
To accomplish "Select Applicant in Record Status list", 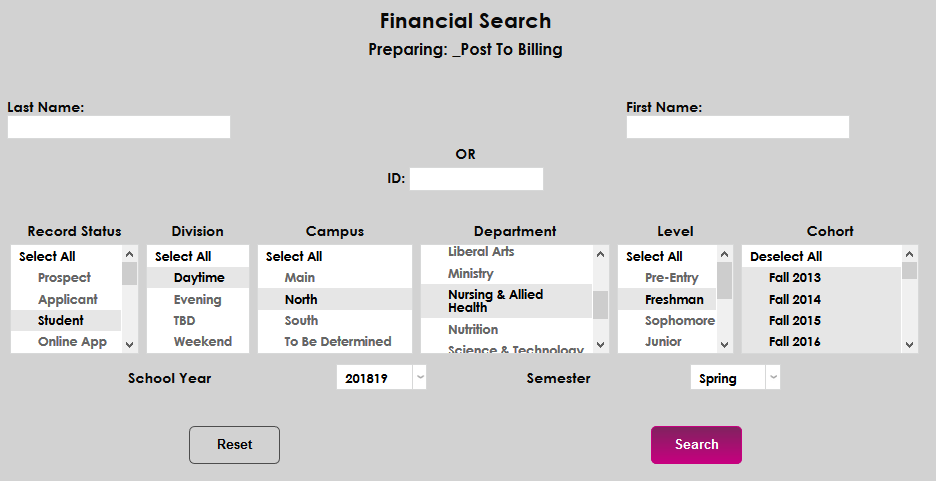I will tap(68, 300).
